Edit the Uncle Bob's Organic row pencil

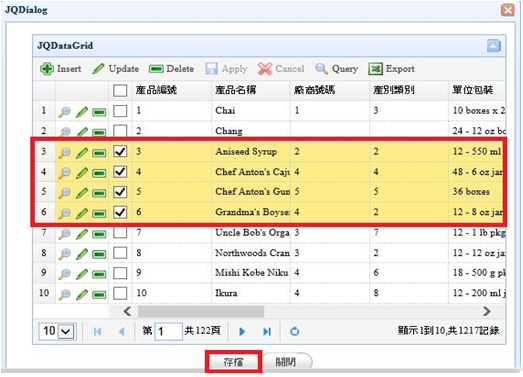click(82, 234)
